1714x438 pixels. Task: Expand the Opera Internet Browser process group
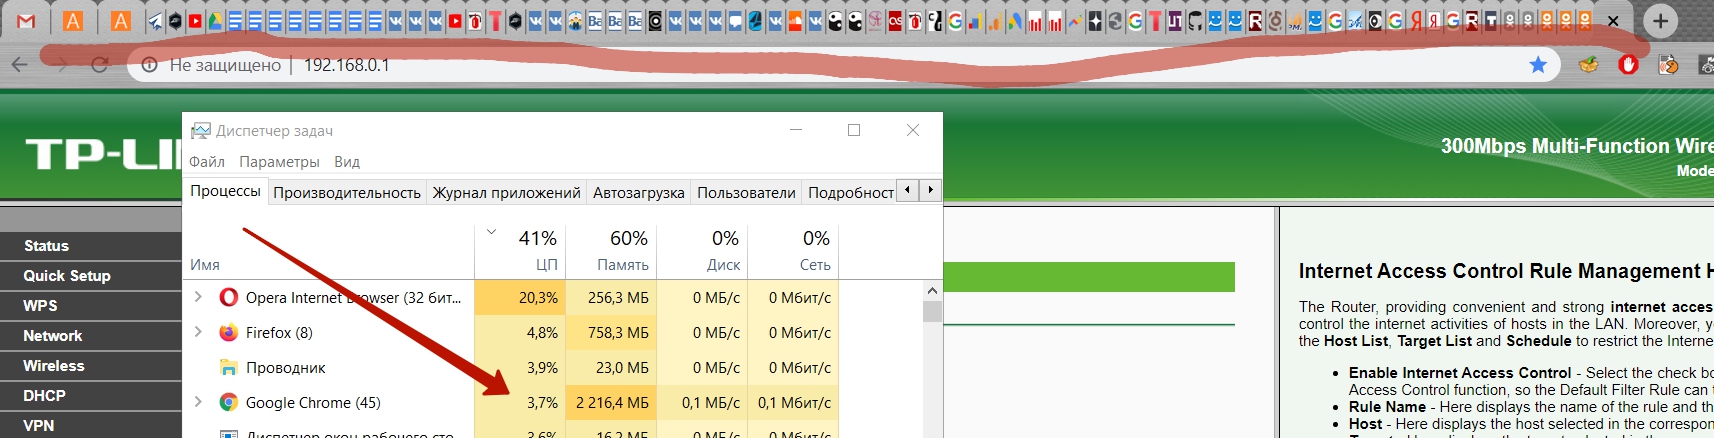pyautogui.click(x=198, y=297)
